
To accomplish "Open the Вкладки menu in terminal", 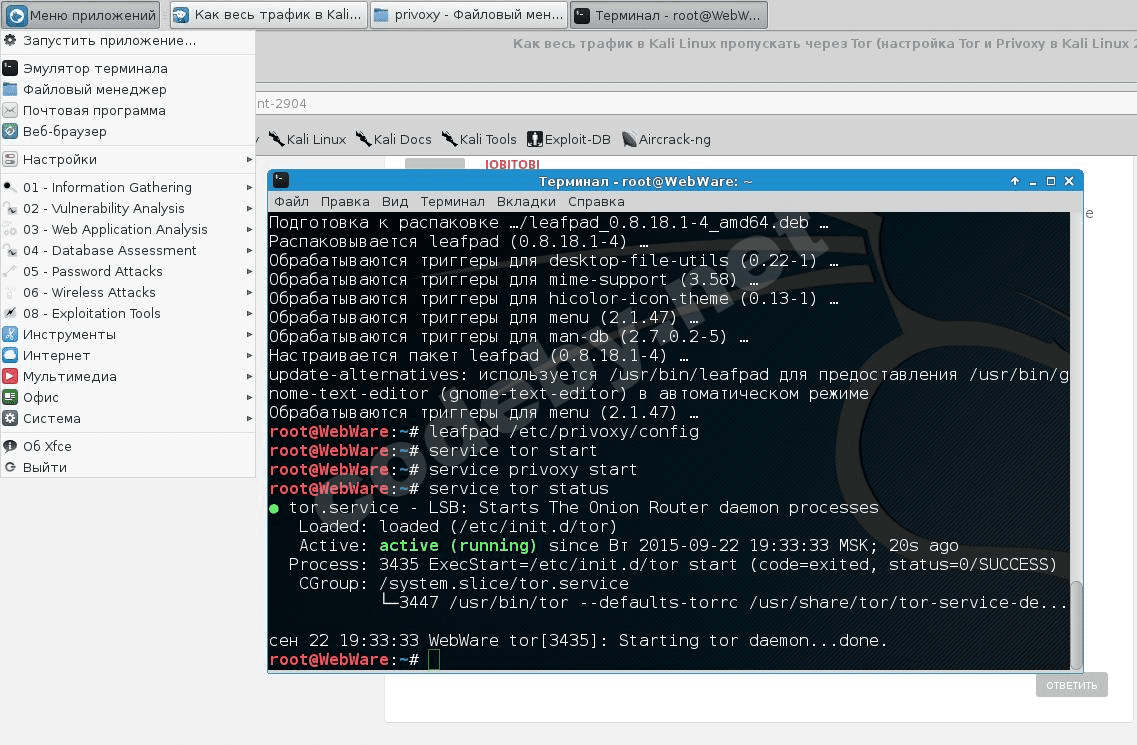I will 526,202.
